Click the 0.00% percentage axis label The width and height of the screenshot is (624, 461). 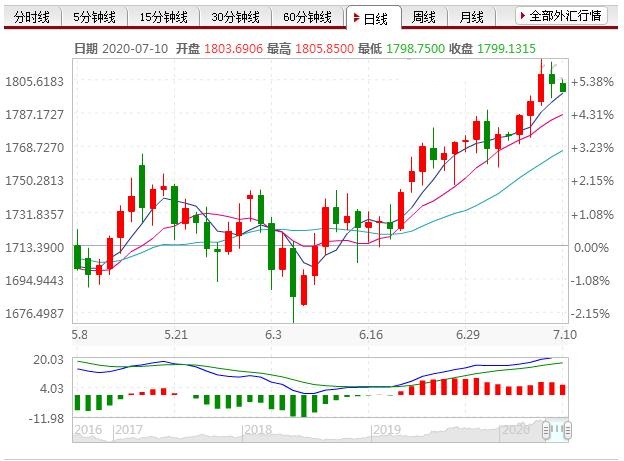point(591,248)
